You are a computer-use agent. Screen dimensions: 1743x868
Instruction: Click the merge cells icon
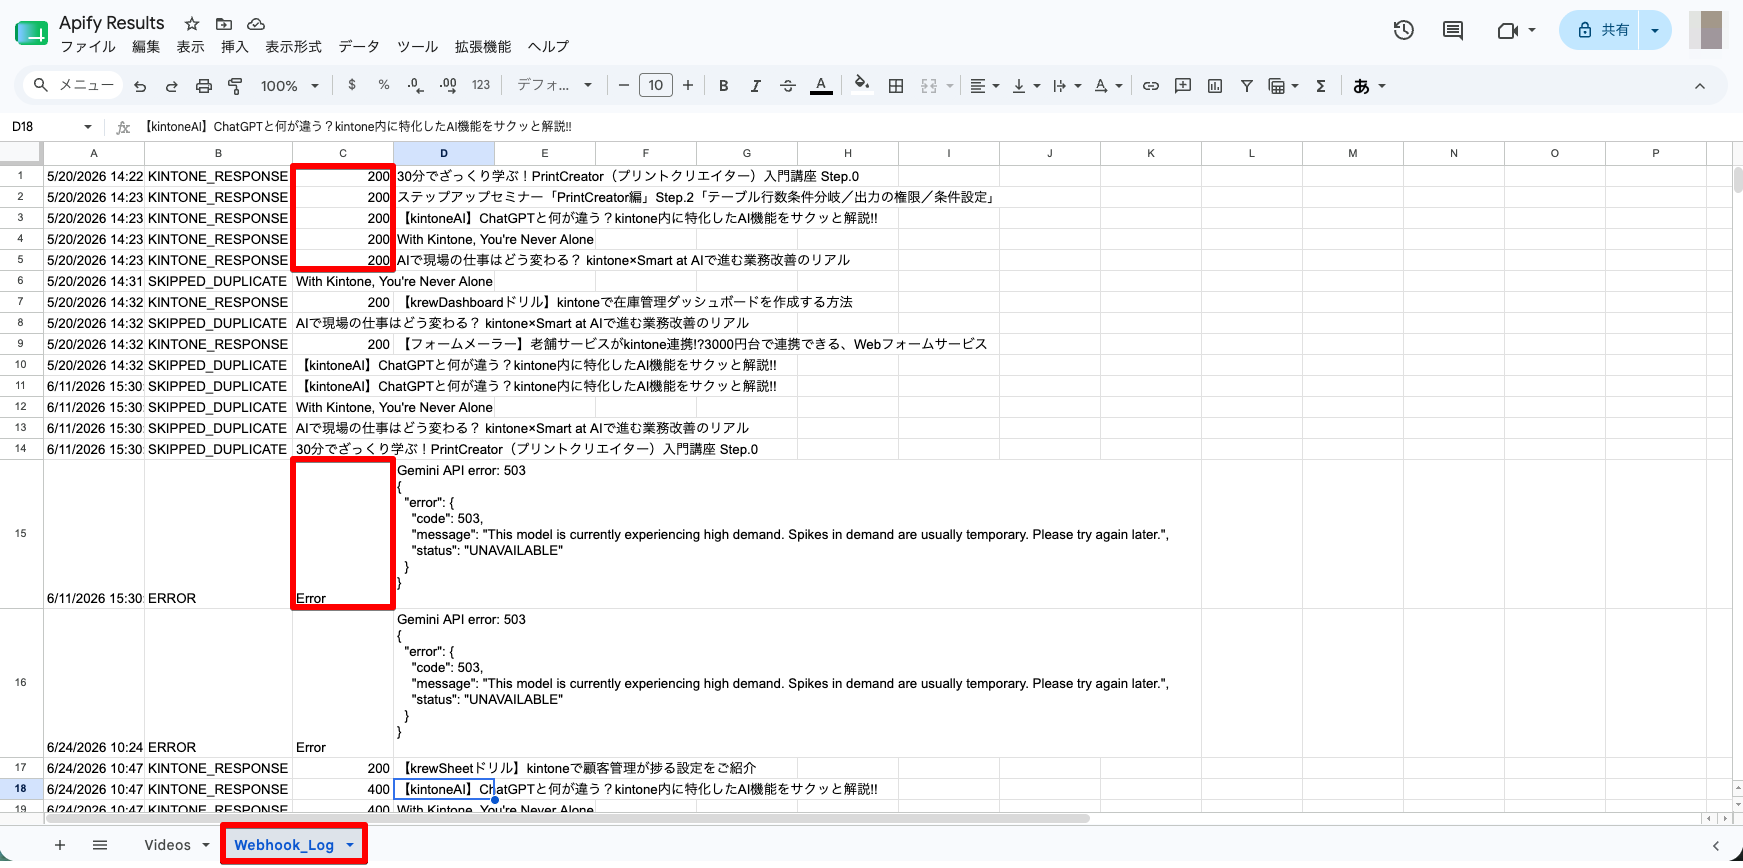929,86
